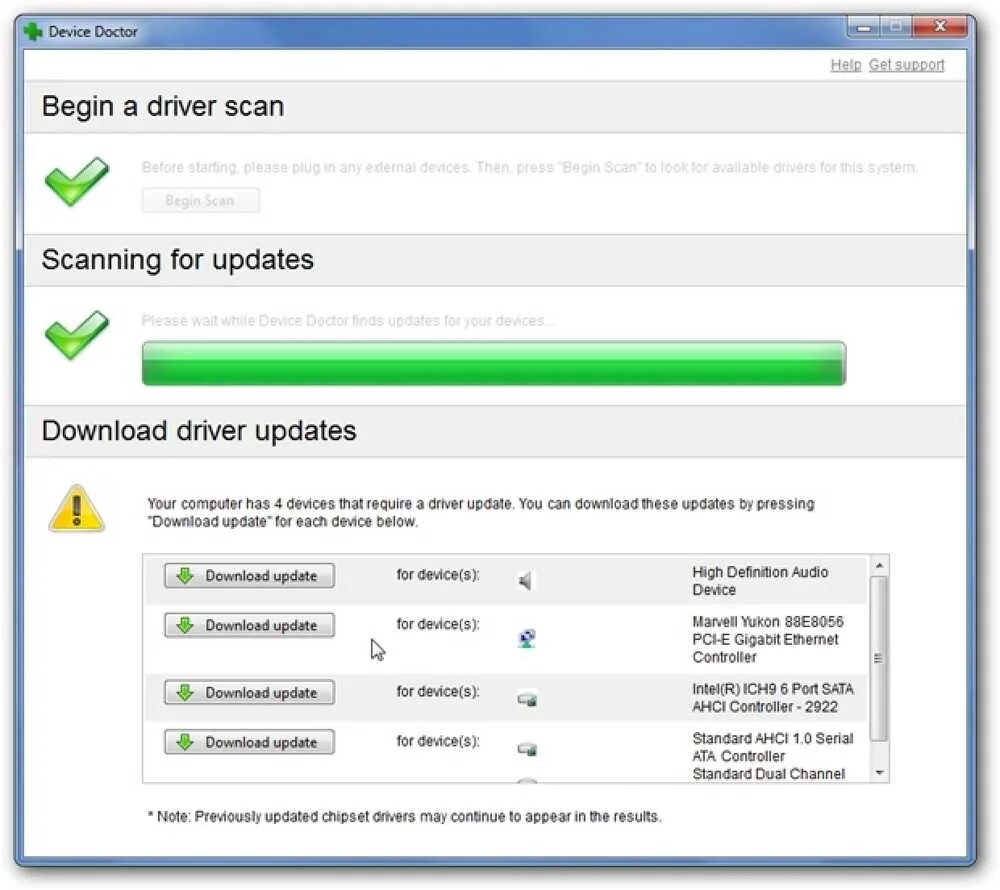This screenshot has width=1000, height=890.
Task: Click the device list scrollbar up arrow
Action: pyautogui.click(x=879, y=565)
